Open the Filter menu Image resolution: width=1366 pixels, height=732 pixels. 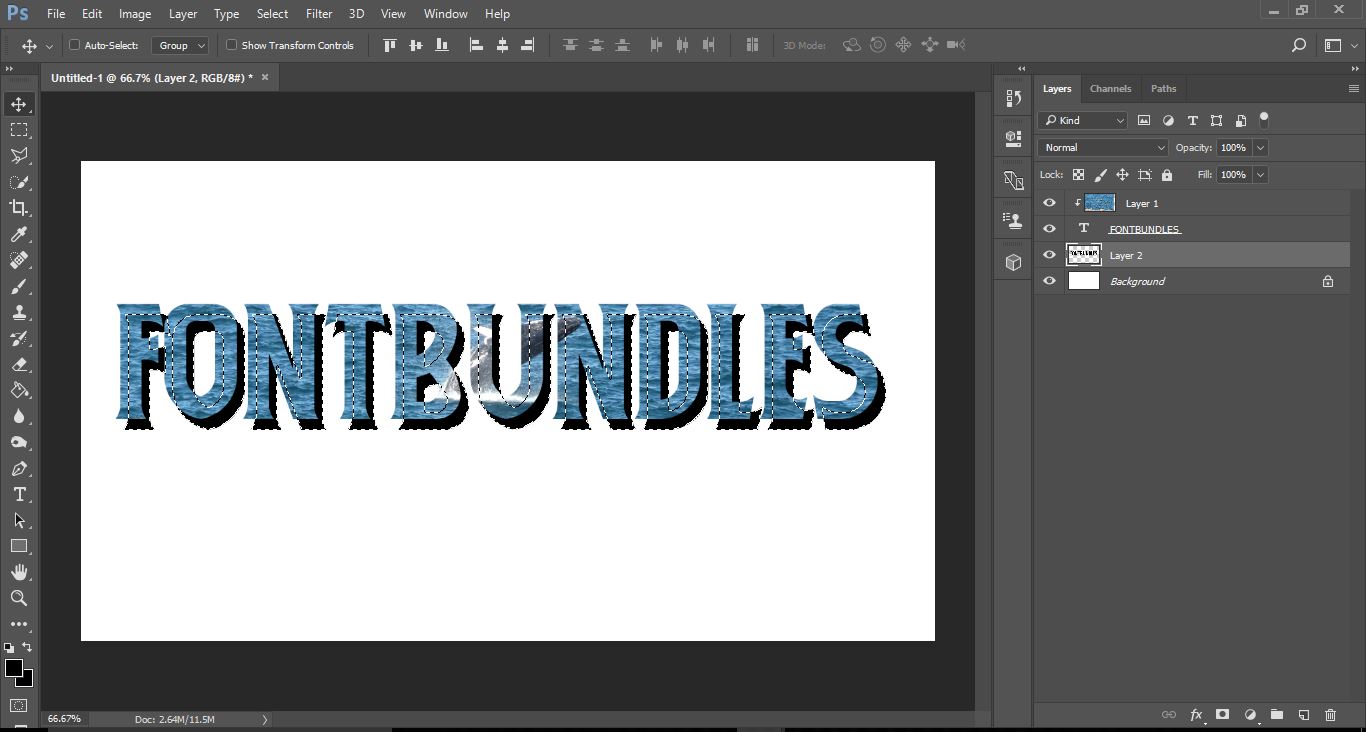[x=318, y=13]
